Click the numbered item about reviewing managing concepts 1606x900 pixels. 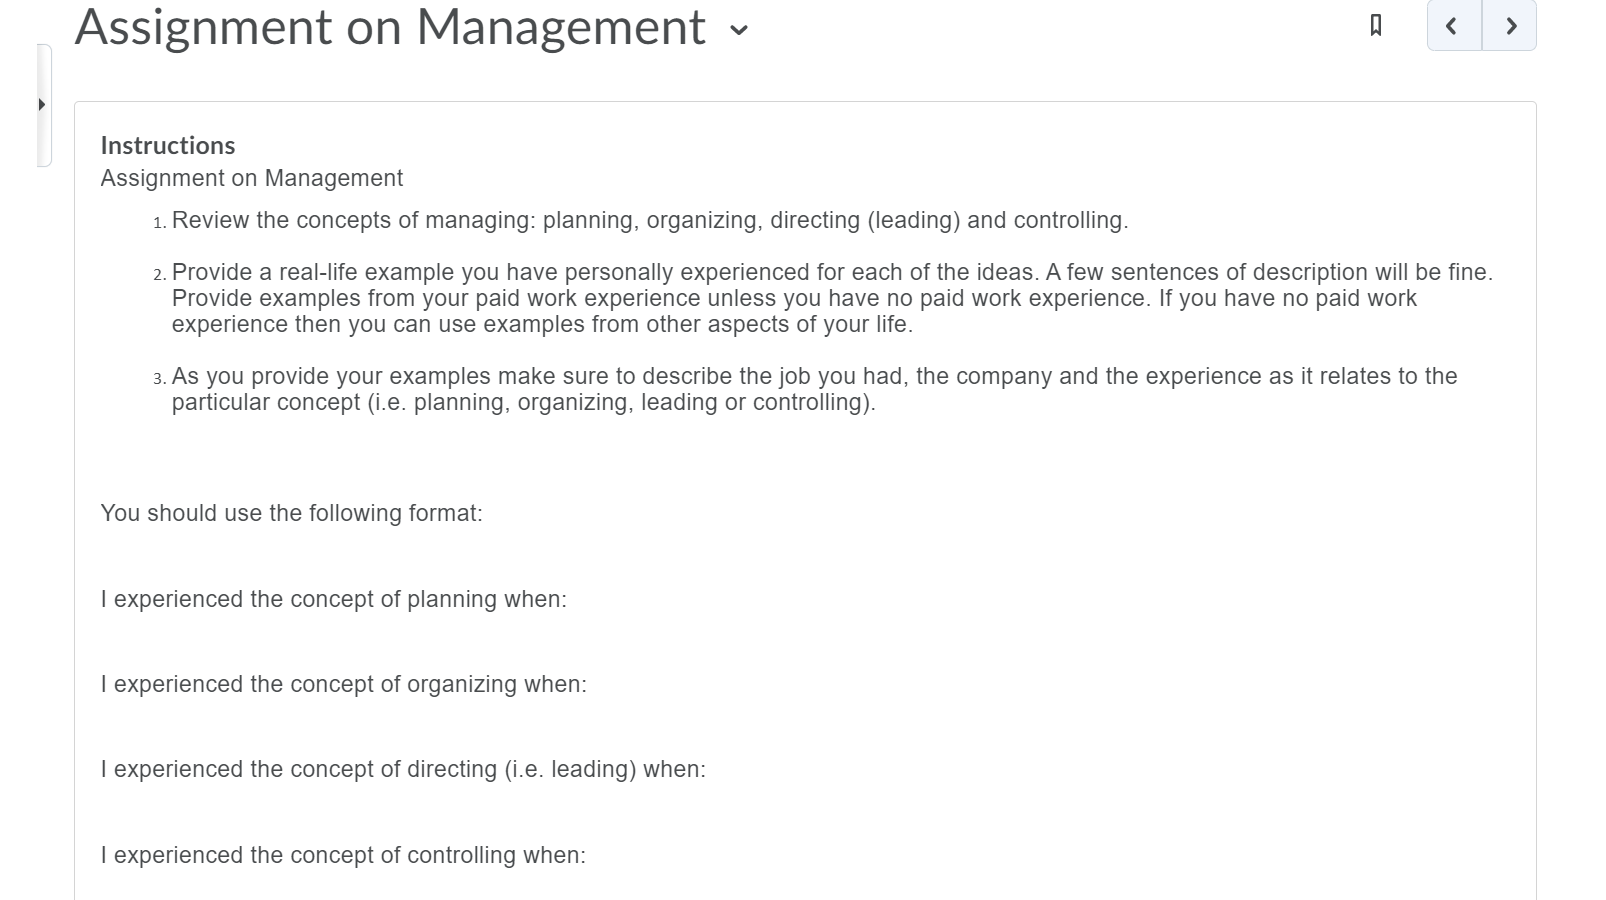pos(648,220)
